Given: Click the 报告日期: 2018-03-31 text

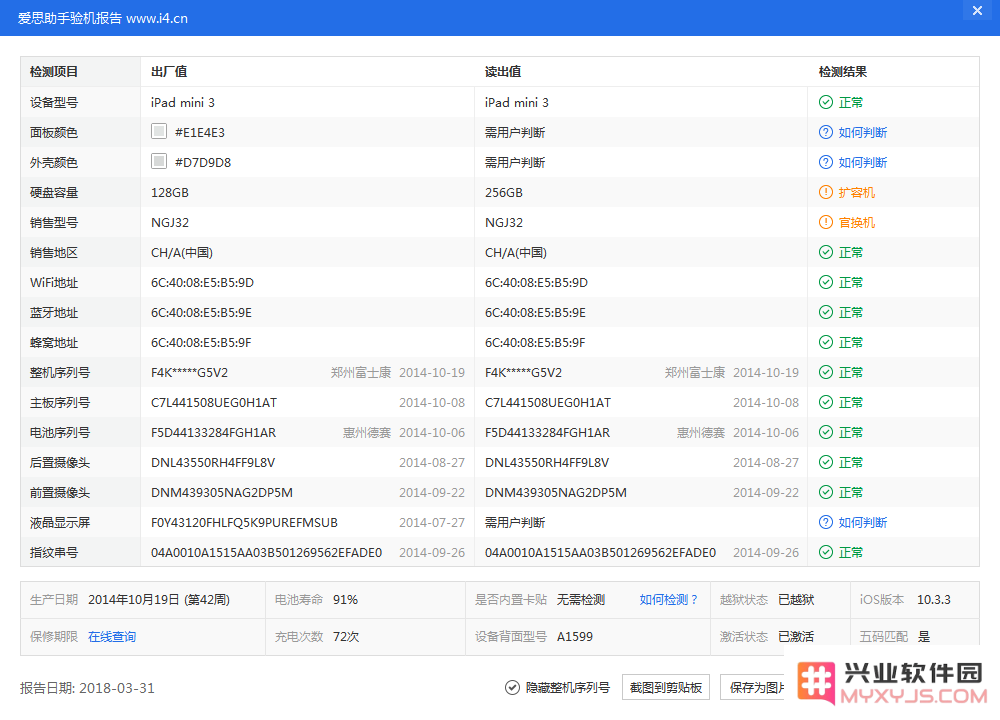Looking at the screenshot, I should [87, 688].
